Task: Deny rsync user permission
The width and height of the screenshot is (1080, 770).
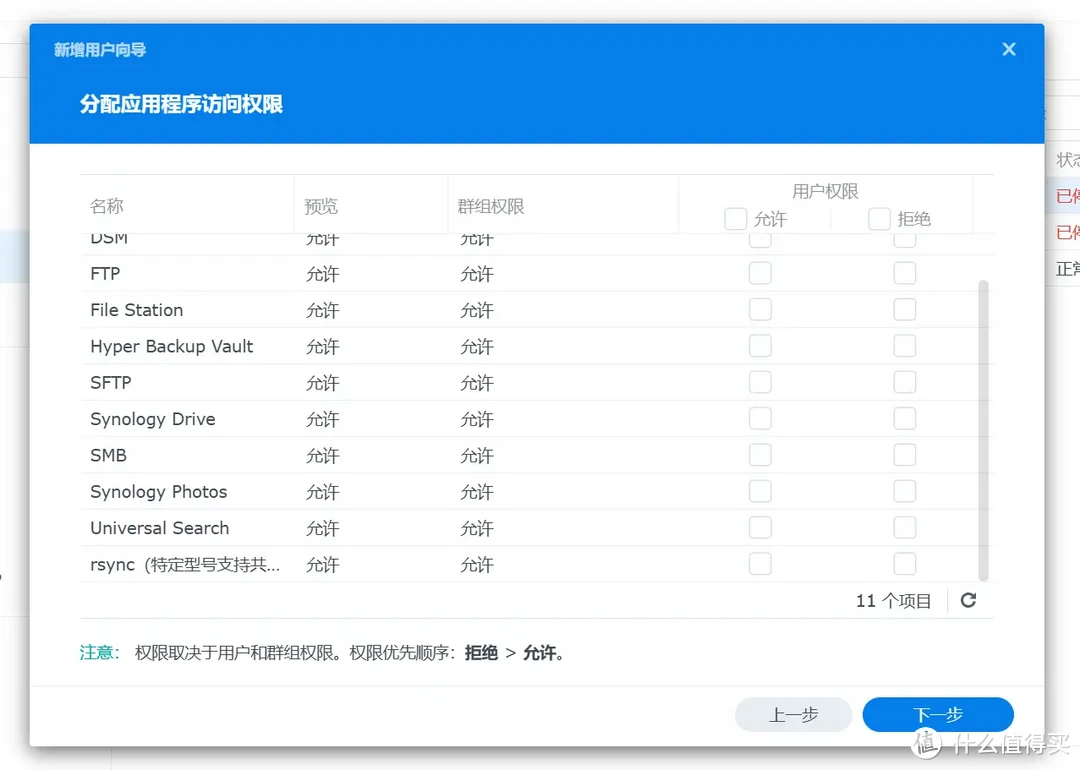Action: 904,564
